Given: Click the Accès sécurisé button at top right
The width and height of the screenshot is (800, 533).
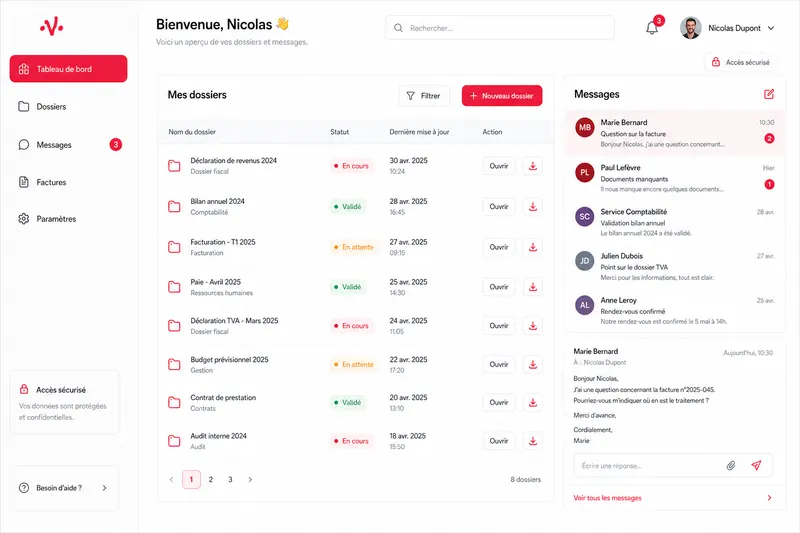Looking at the screenshot, I should (x=741, y=62).
